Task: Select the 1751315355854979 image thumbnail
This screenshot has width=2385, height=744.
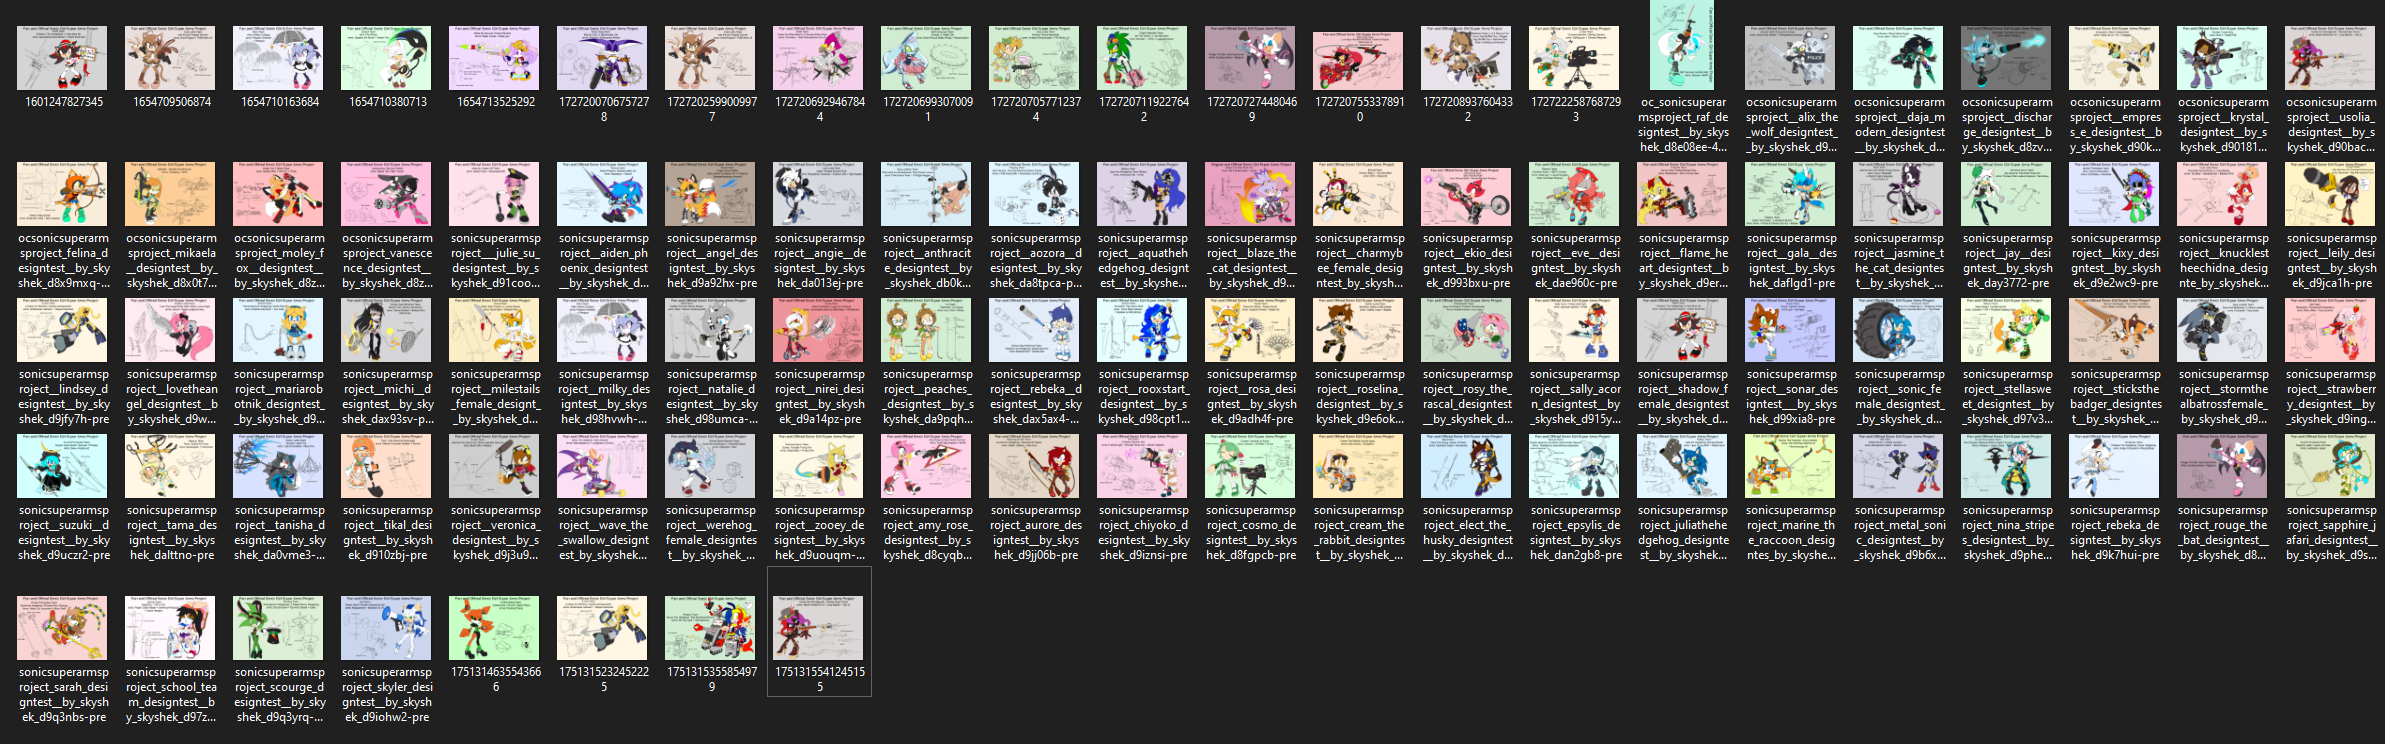Action: (712, 628)
